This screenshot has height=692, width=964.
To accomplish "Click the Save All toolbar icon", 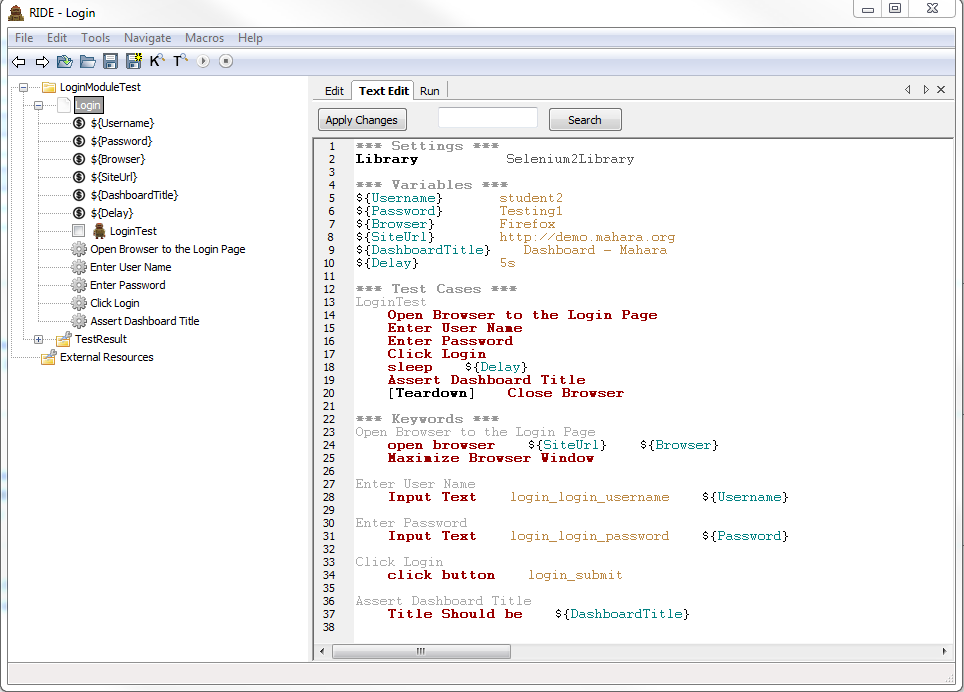I will point(134,61).
